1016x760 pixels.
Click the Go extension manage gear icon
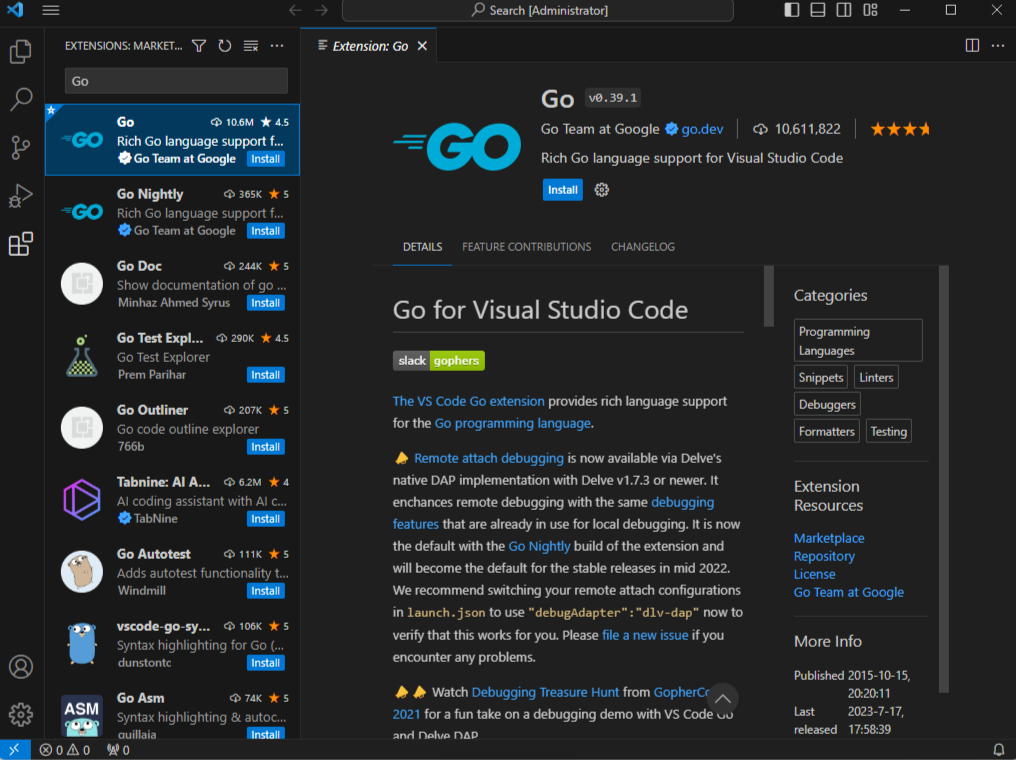click(x=601, y=190)
